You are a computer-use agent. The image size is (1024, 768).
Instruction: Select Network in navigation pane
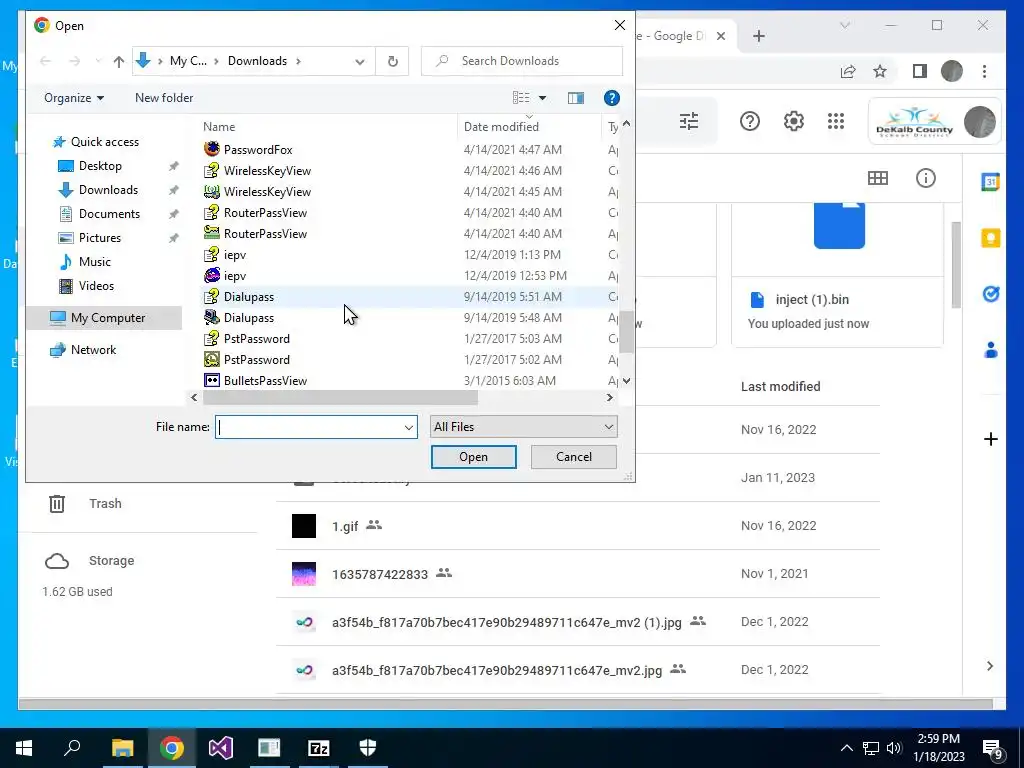tap(93, 350)
